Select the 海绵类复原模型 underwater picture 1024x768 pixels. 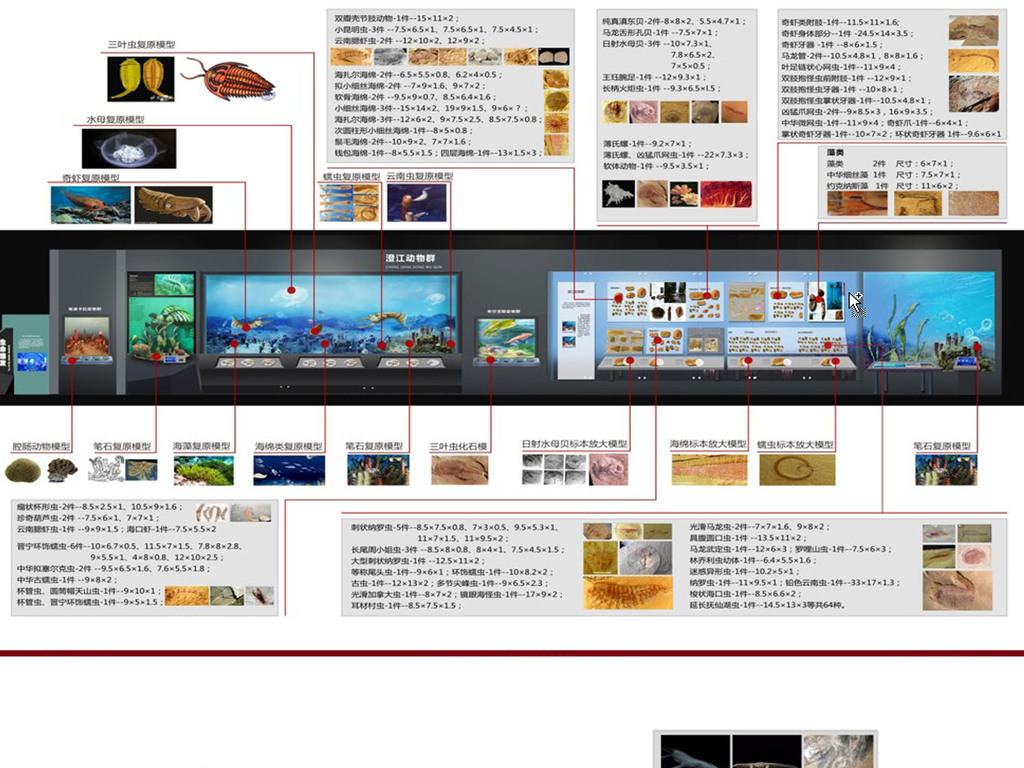click(289, 469)
